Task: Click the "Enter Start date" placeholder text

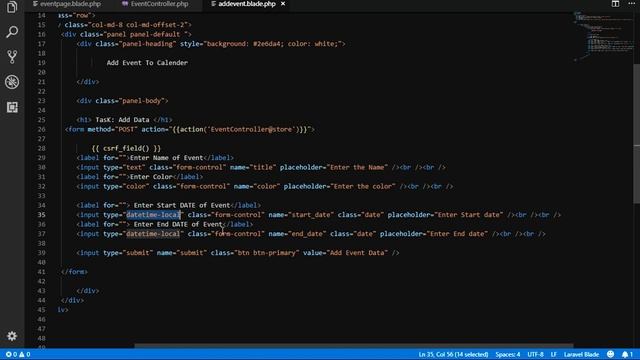Action: (x=469, y=215)
